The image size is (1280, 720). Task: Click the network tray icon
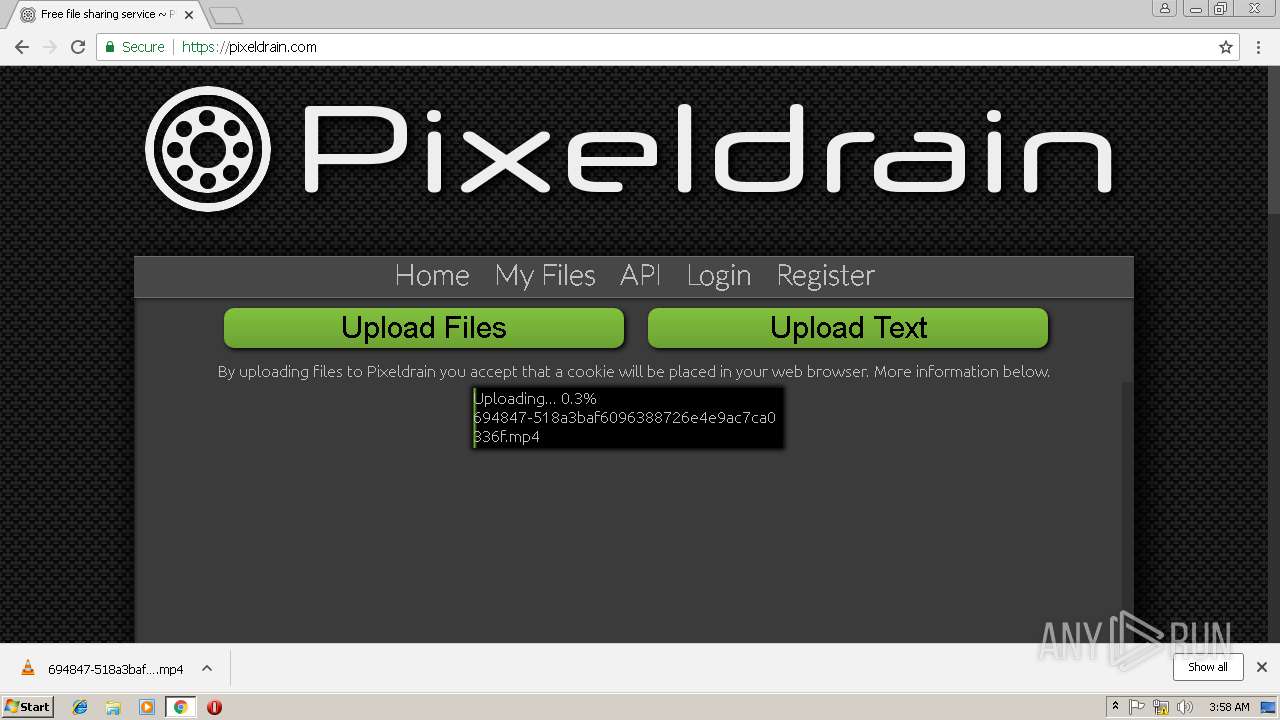click(1161, 707)
